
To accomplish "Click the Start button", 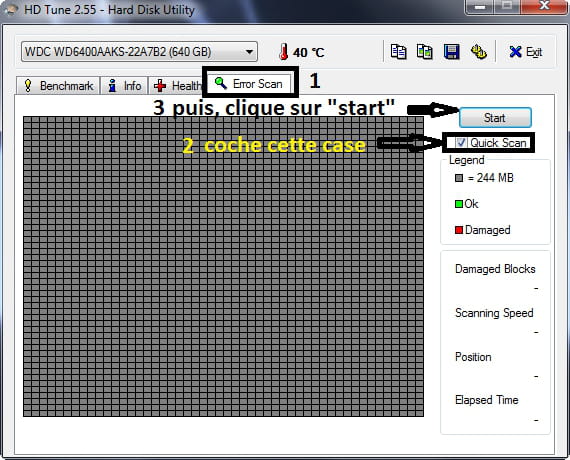I will point(495,117).
